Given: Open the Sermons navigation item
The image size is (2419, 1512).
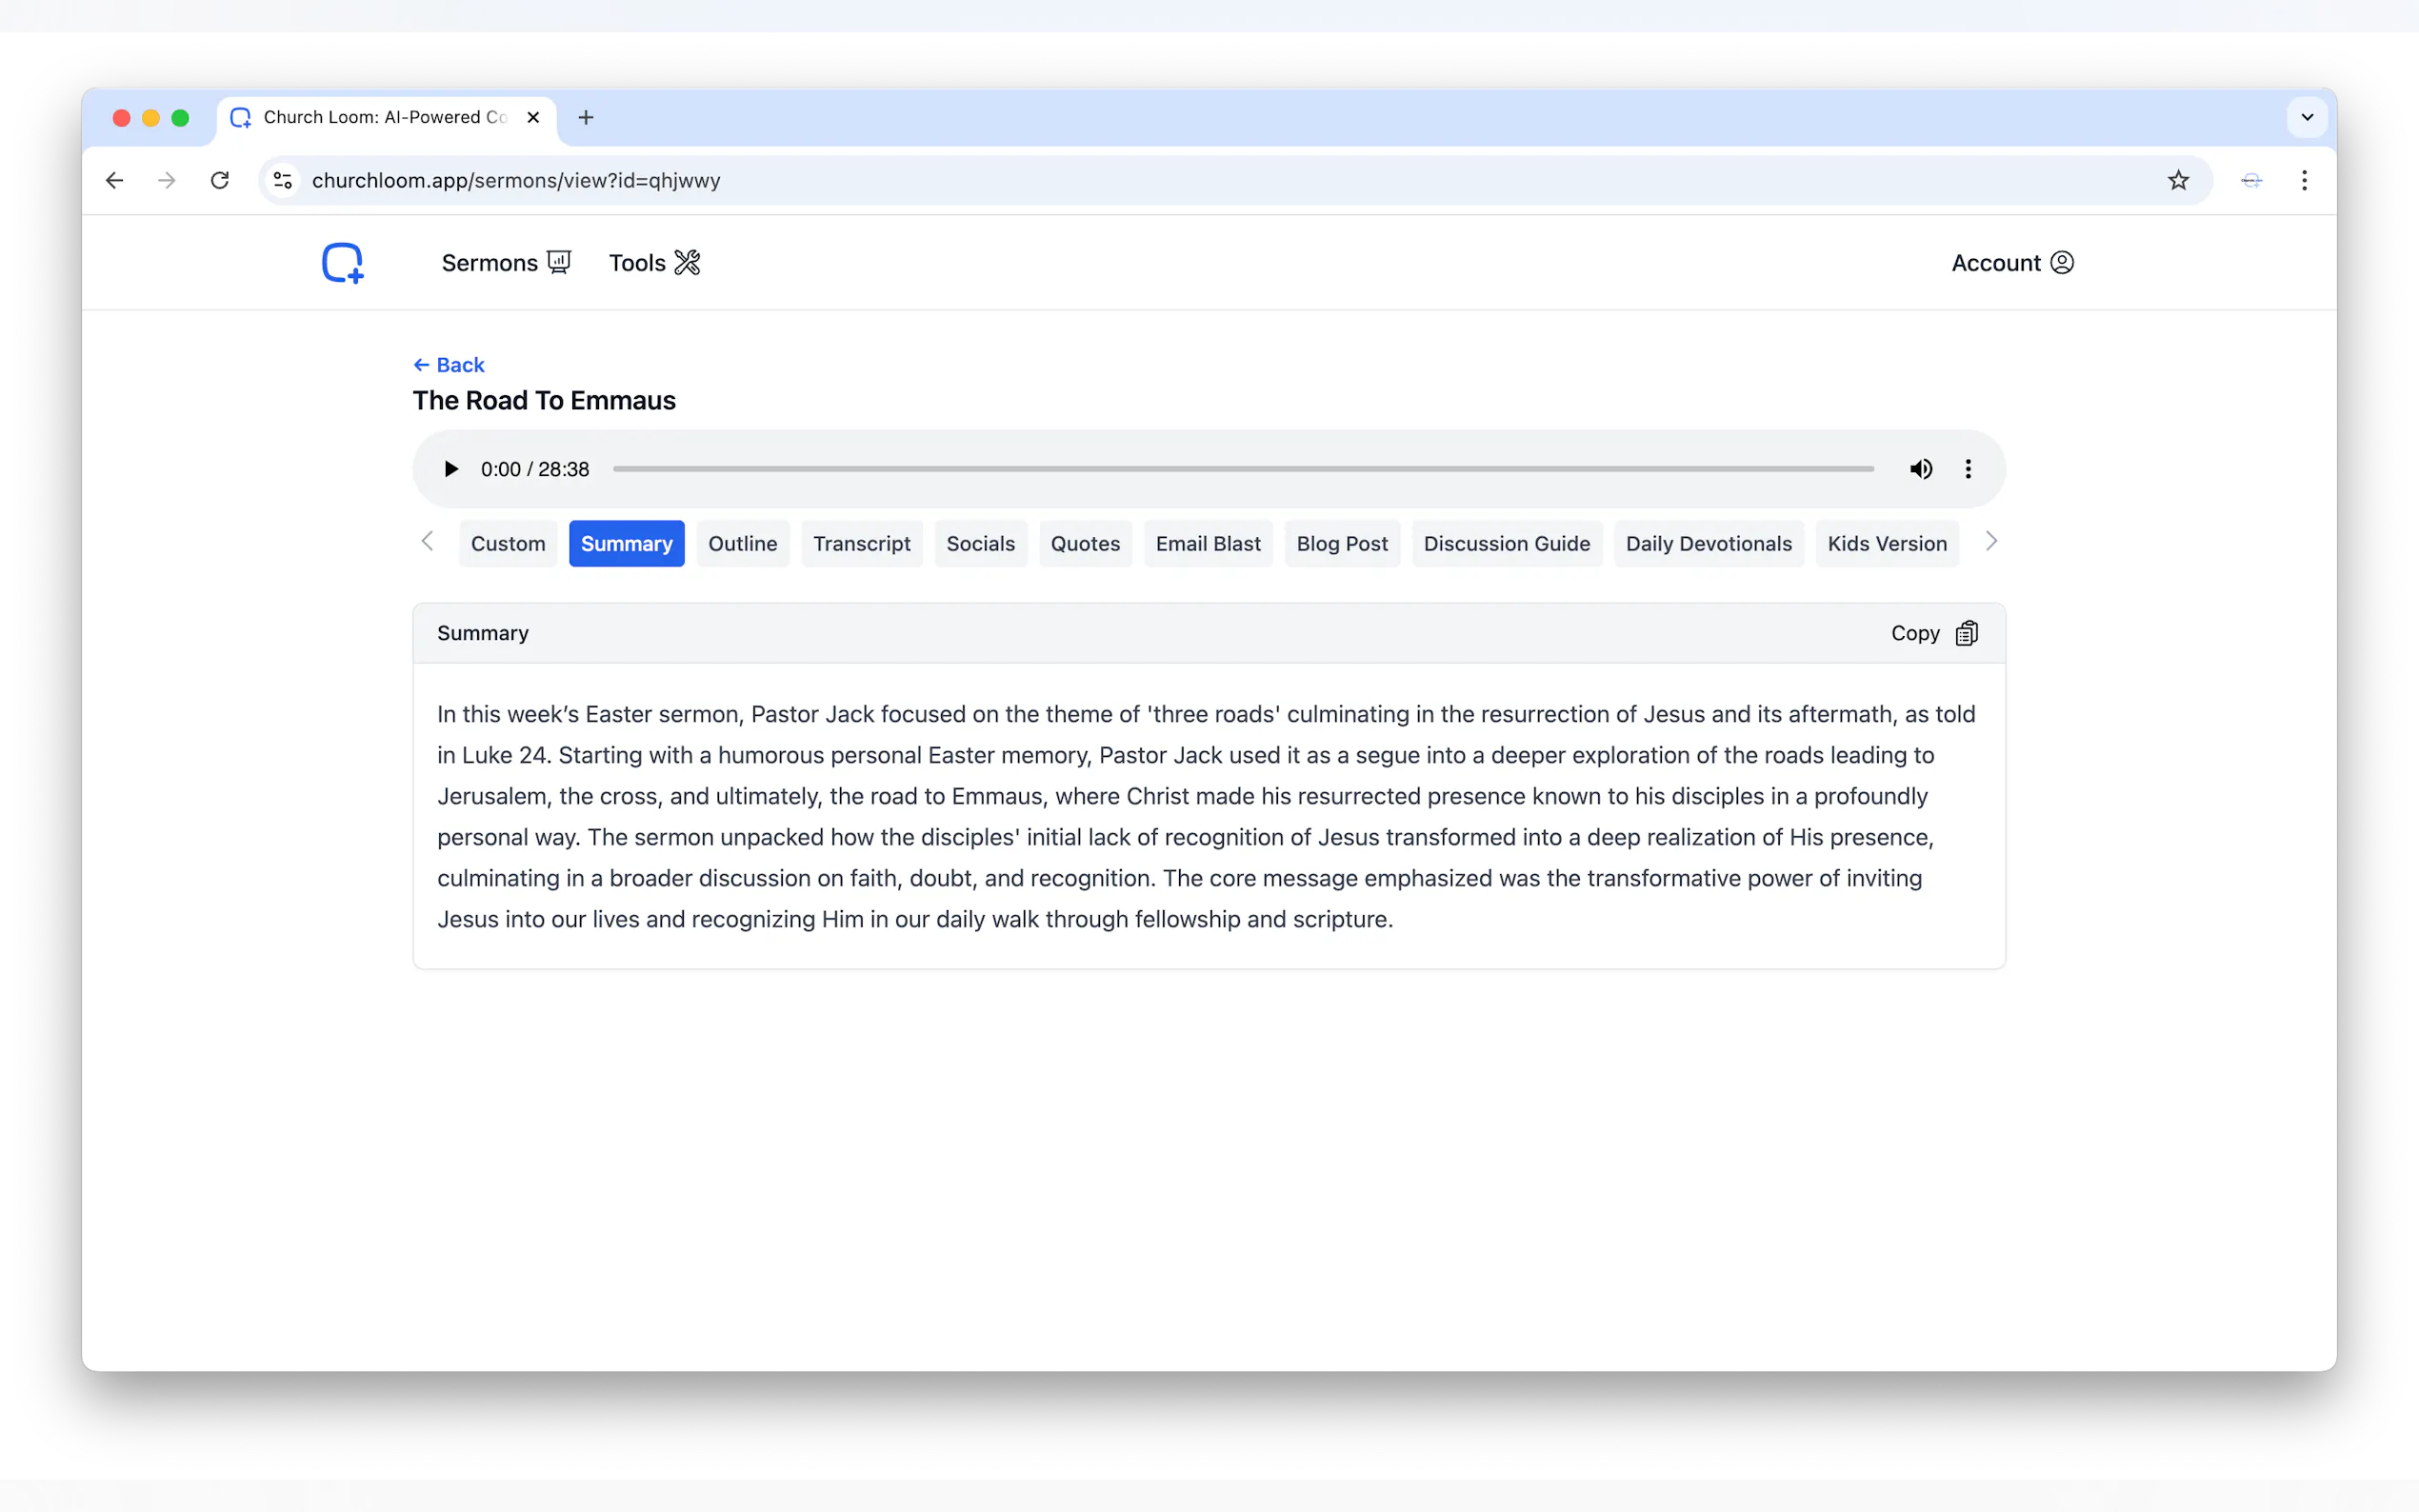Looking at the screenshot, I should 505,263.
